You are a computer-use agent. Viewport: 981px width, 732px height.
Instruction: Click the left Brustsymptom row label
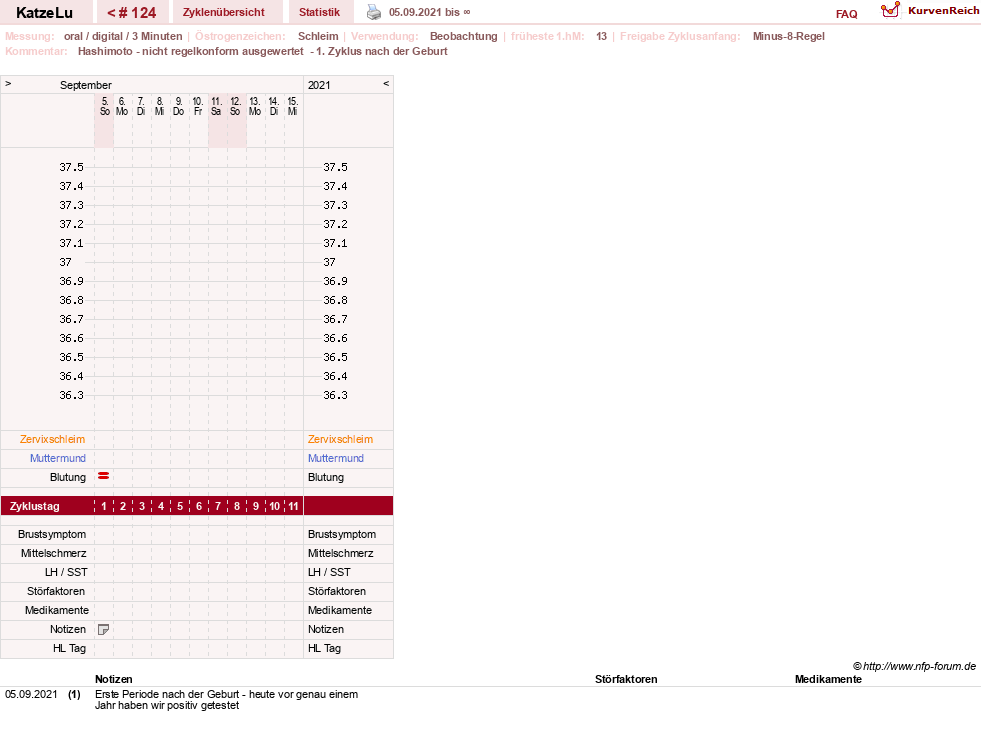coord(52,534)
